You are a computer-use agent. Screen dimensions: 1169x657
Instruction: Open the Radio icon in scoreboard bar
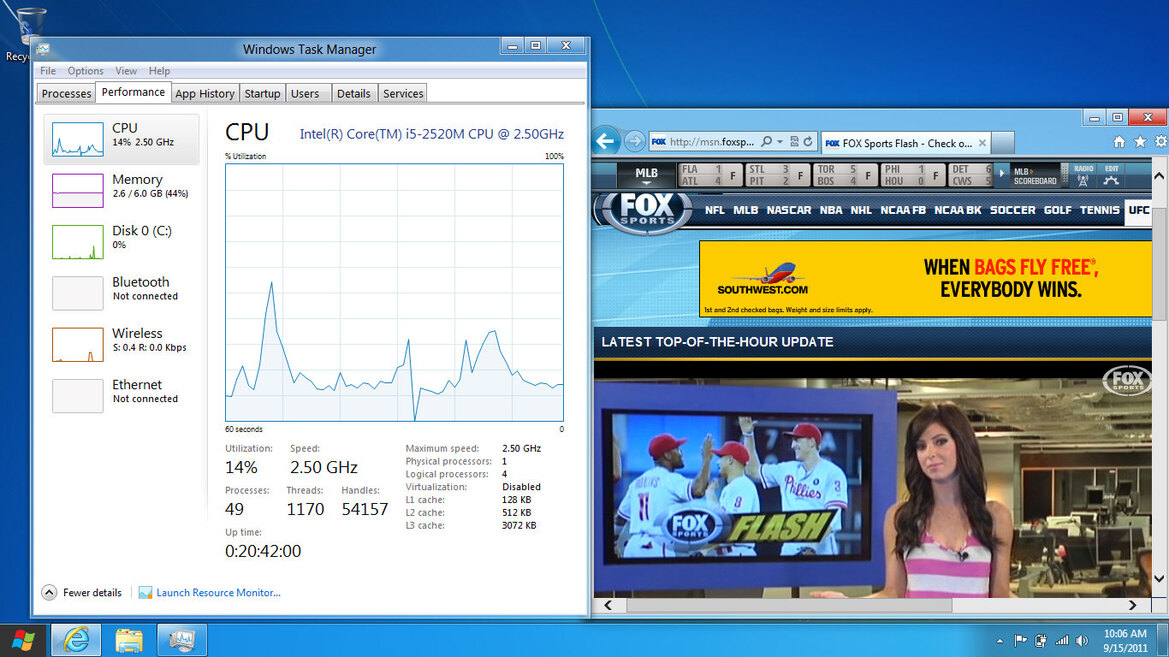tap(1083, 175)
